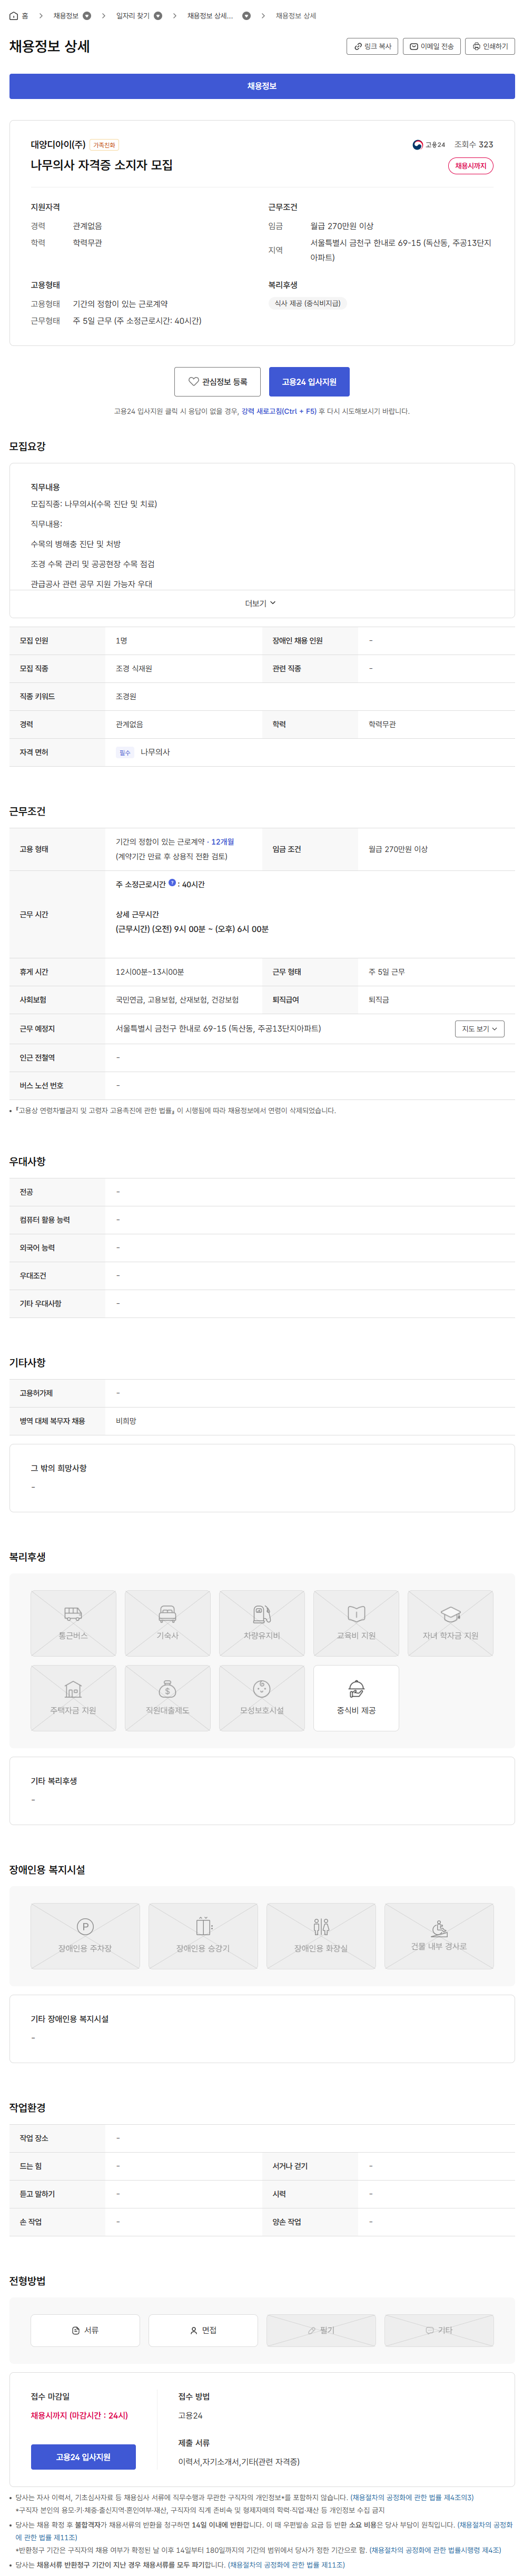The height and width of the screenshot is (2576, 523).
Task: Click the 통근버스 welfare icon
Action: pyautogui.click(x=73, y=1621)
